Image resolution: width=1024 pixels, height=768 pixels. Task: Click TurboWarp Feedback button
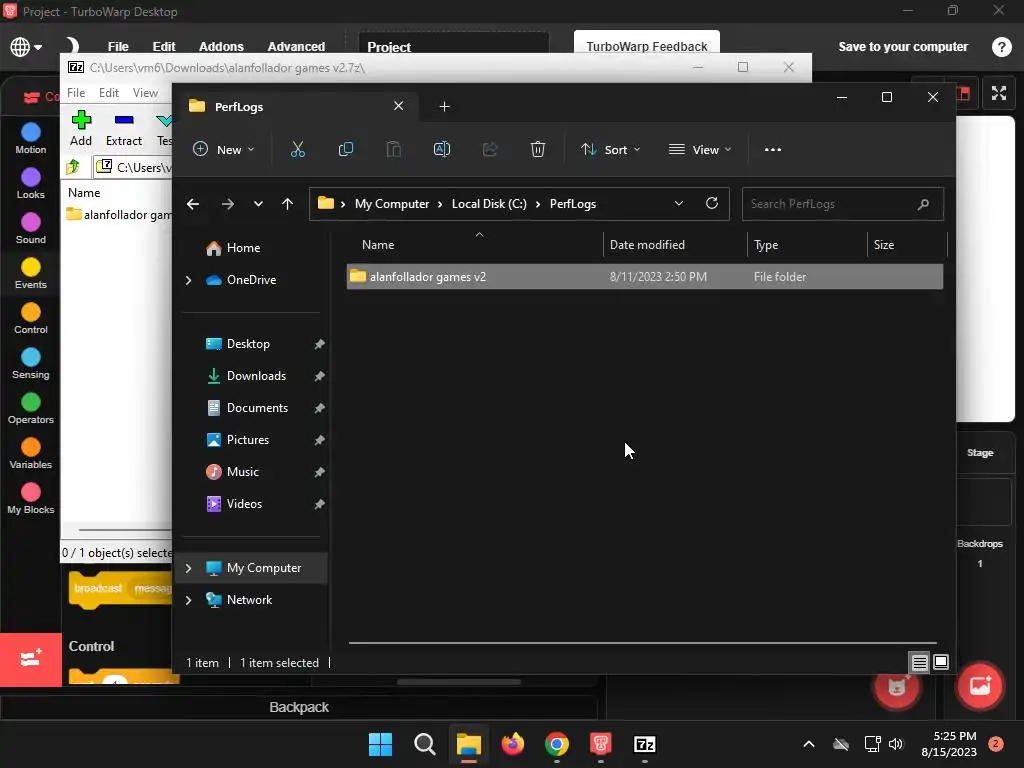[x=647, y=46]
